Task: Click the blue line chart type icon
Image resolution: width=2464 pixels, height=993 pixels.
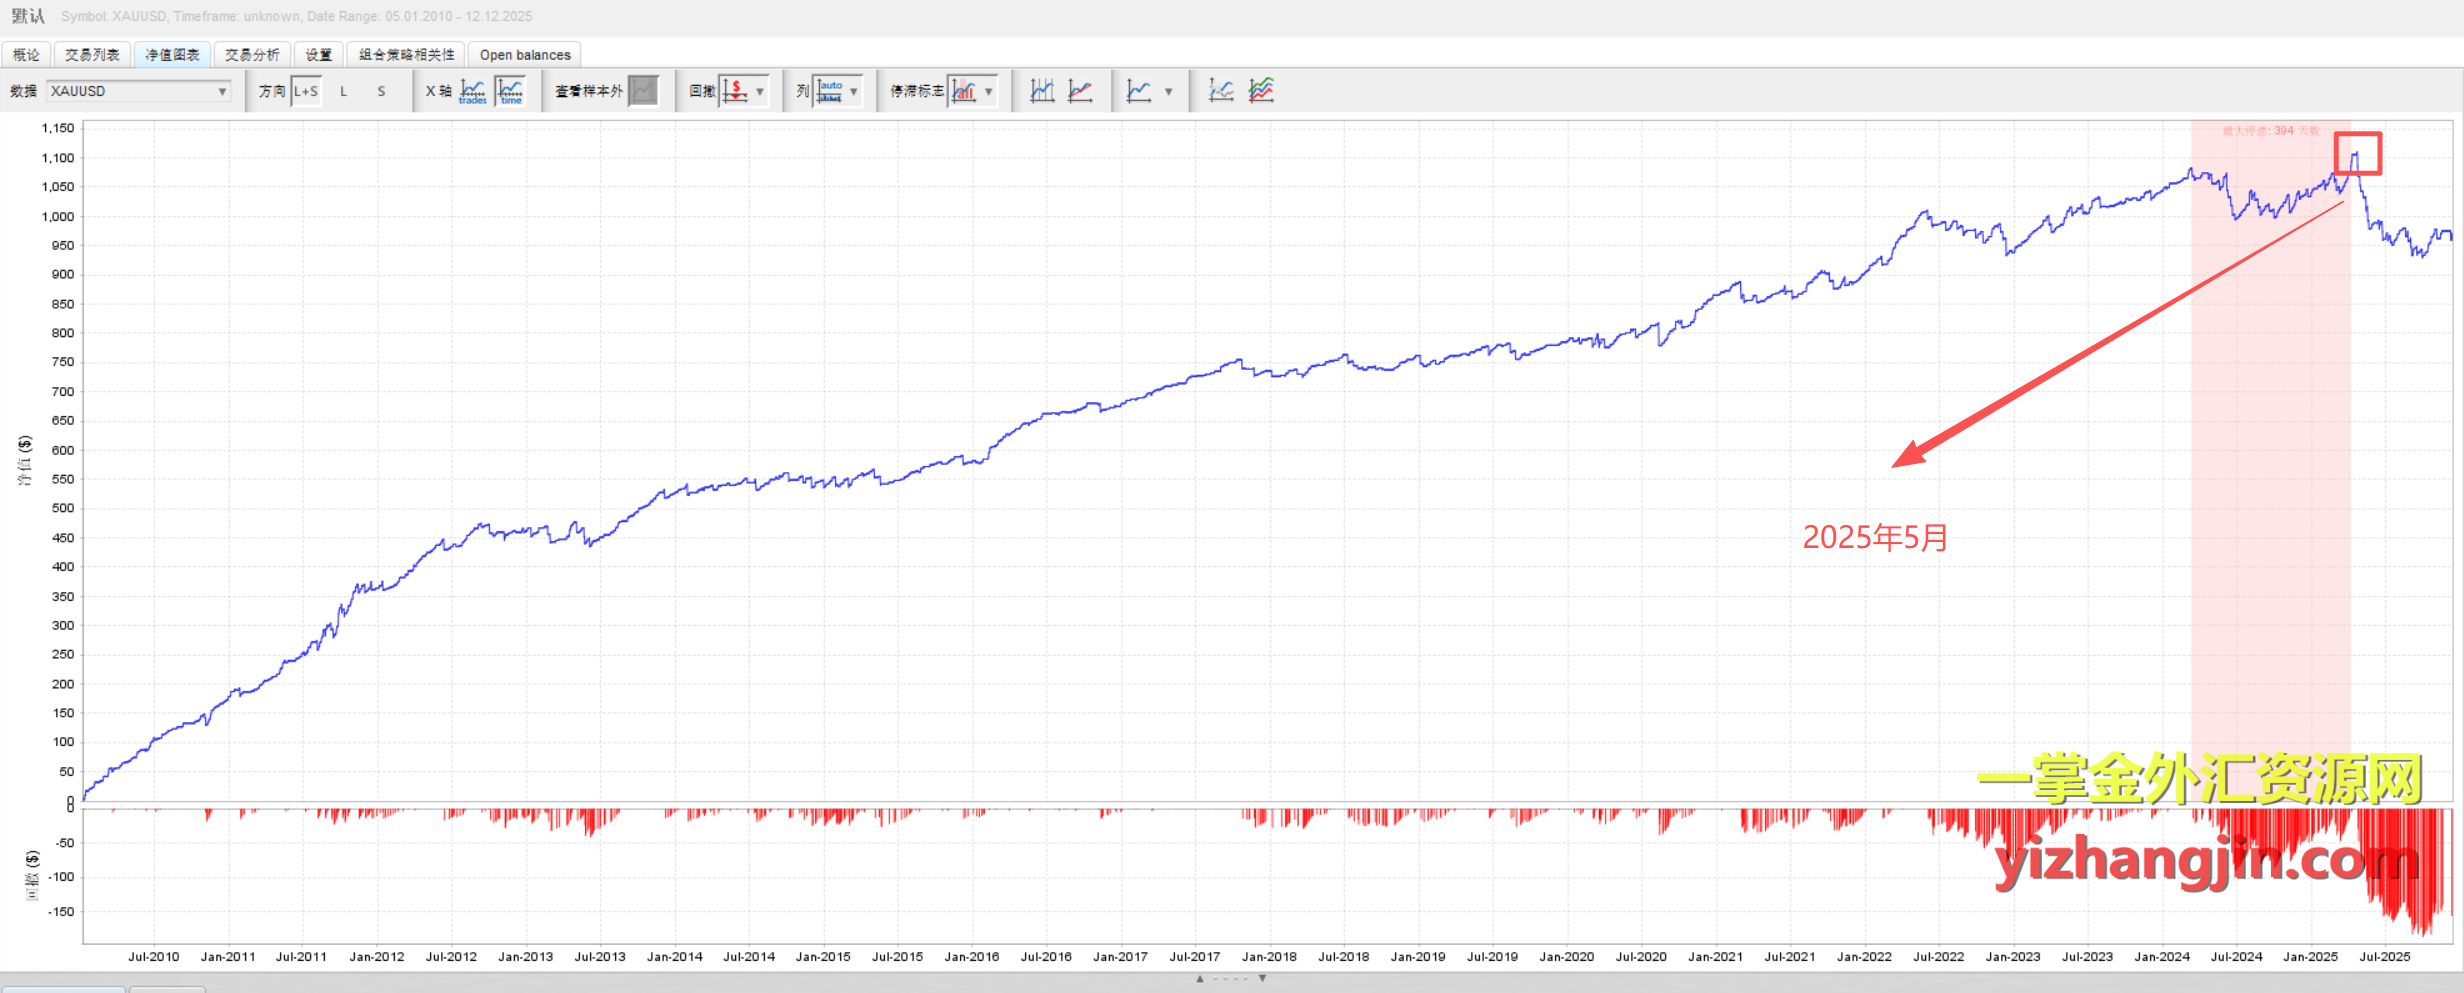Action: coord(1139,91)
